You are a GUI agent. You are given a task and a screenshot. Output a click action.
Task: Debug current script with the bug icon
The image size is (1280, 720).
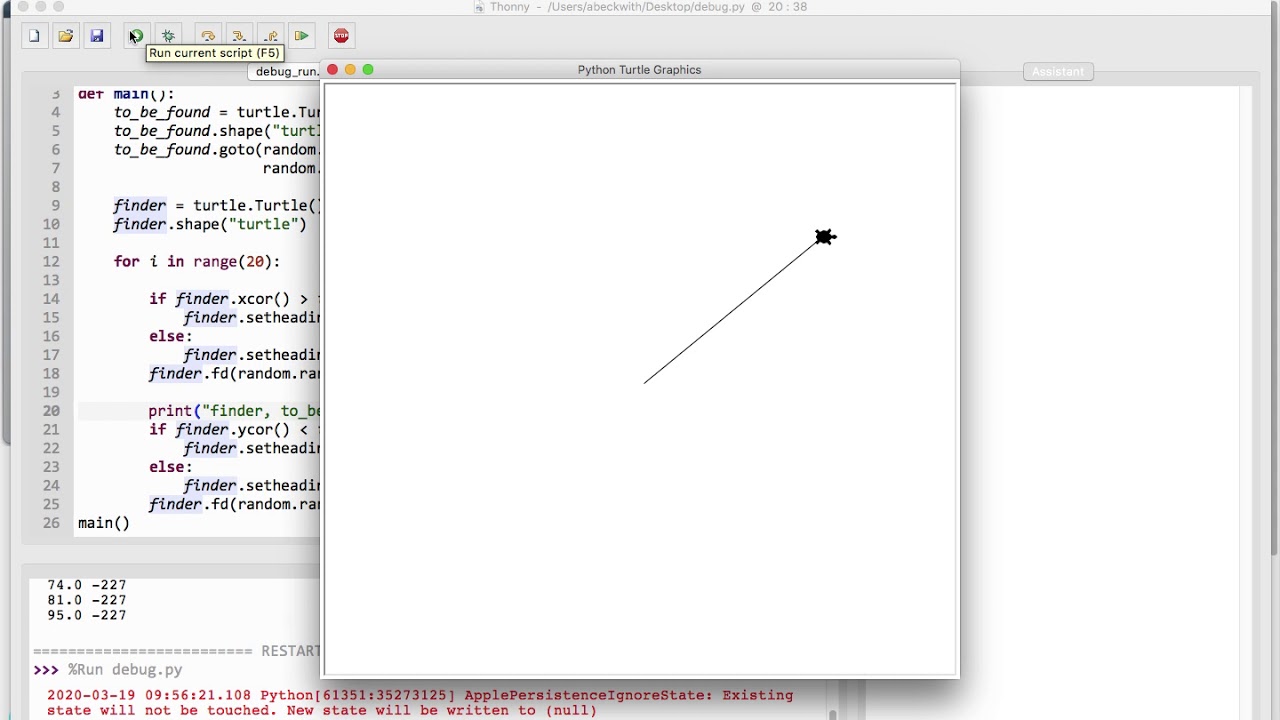click(168, 36)
